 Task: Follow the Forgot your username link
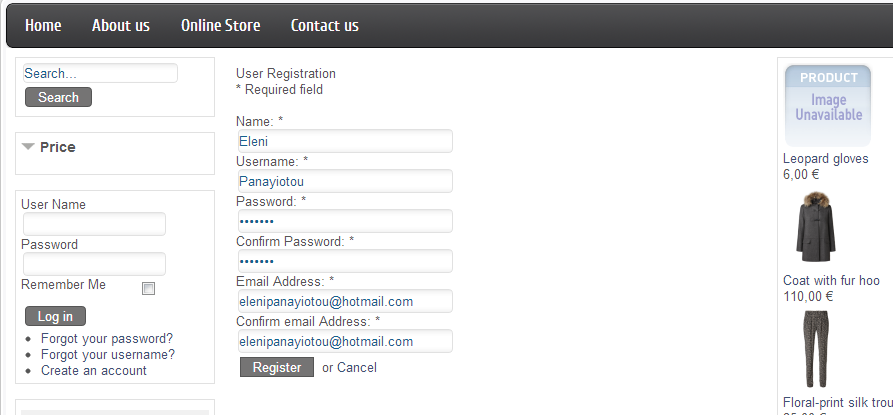108,355
